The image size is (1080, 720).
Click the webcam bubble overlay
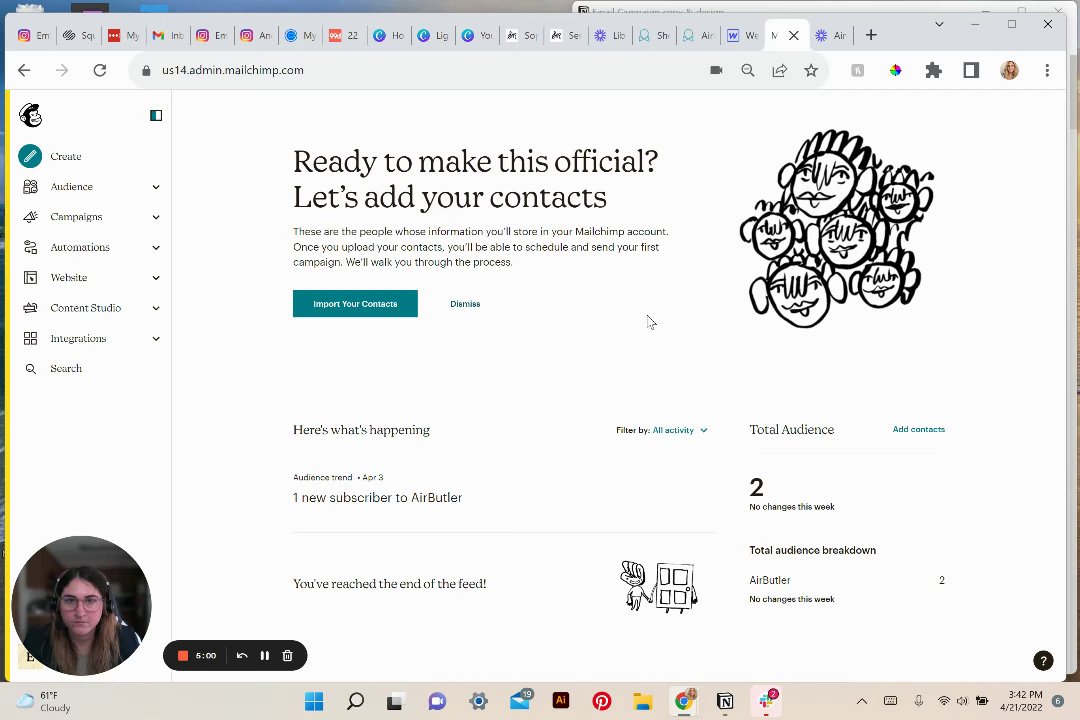[x=81, y=606]
